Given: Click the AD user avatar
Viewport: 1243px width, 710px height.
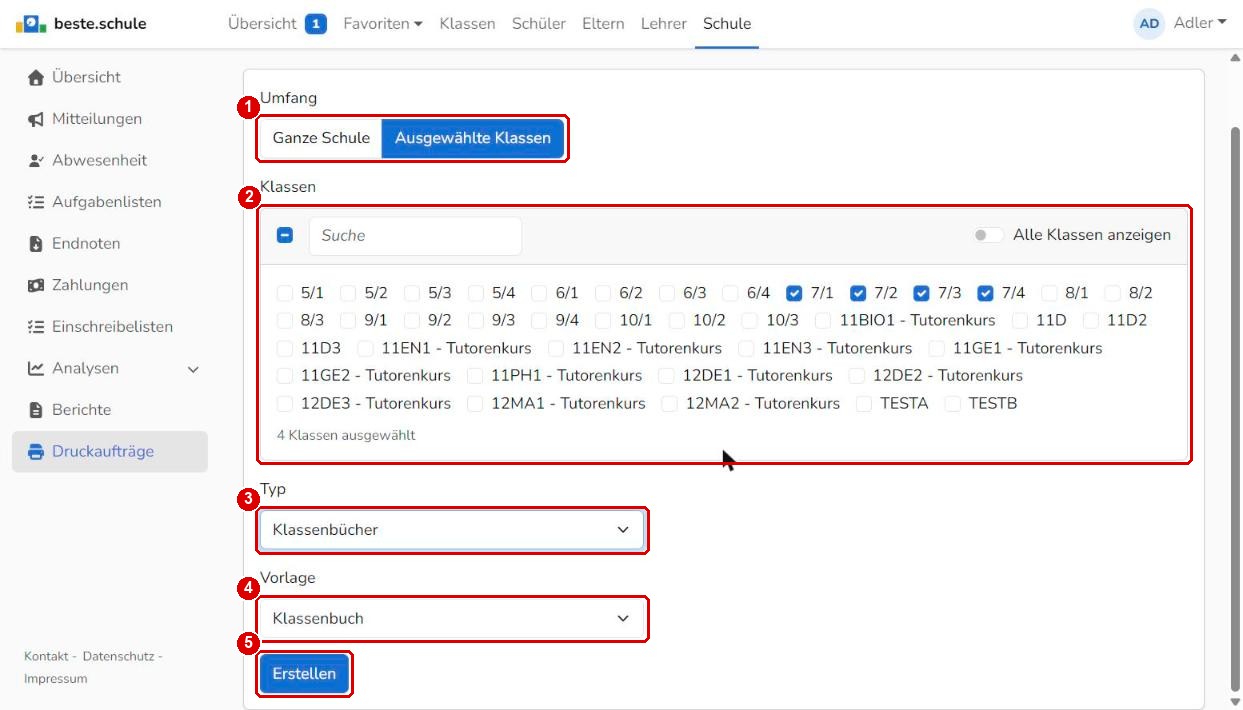Looking at the screenshot, I should click(1149, 24).
